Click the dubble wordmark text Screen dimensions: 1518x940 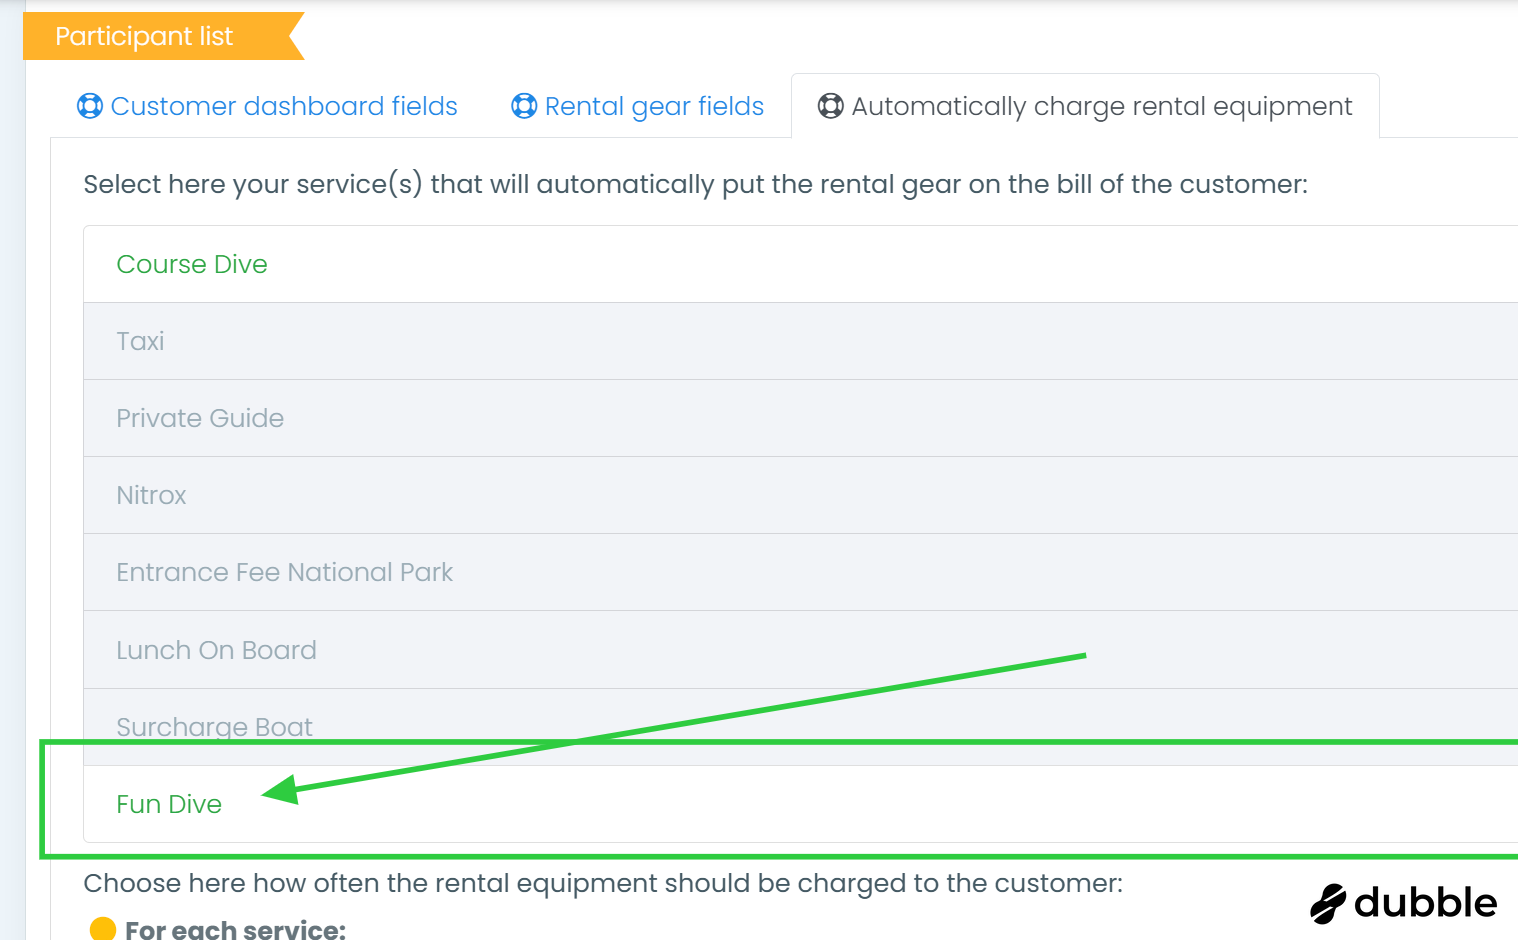click(x=1425, y=903)
